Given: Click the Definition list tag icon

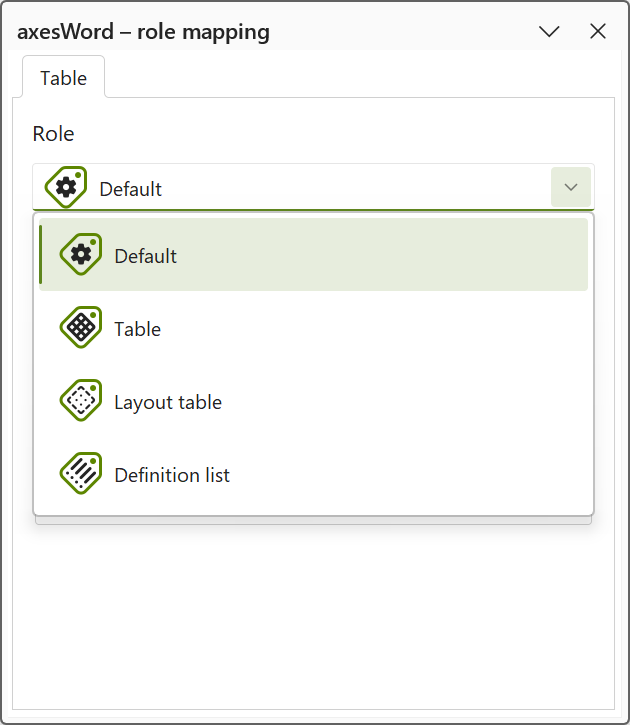Looking at the screenshot, I should pyautogui.click(x=81, y=473).
